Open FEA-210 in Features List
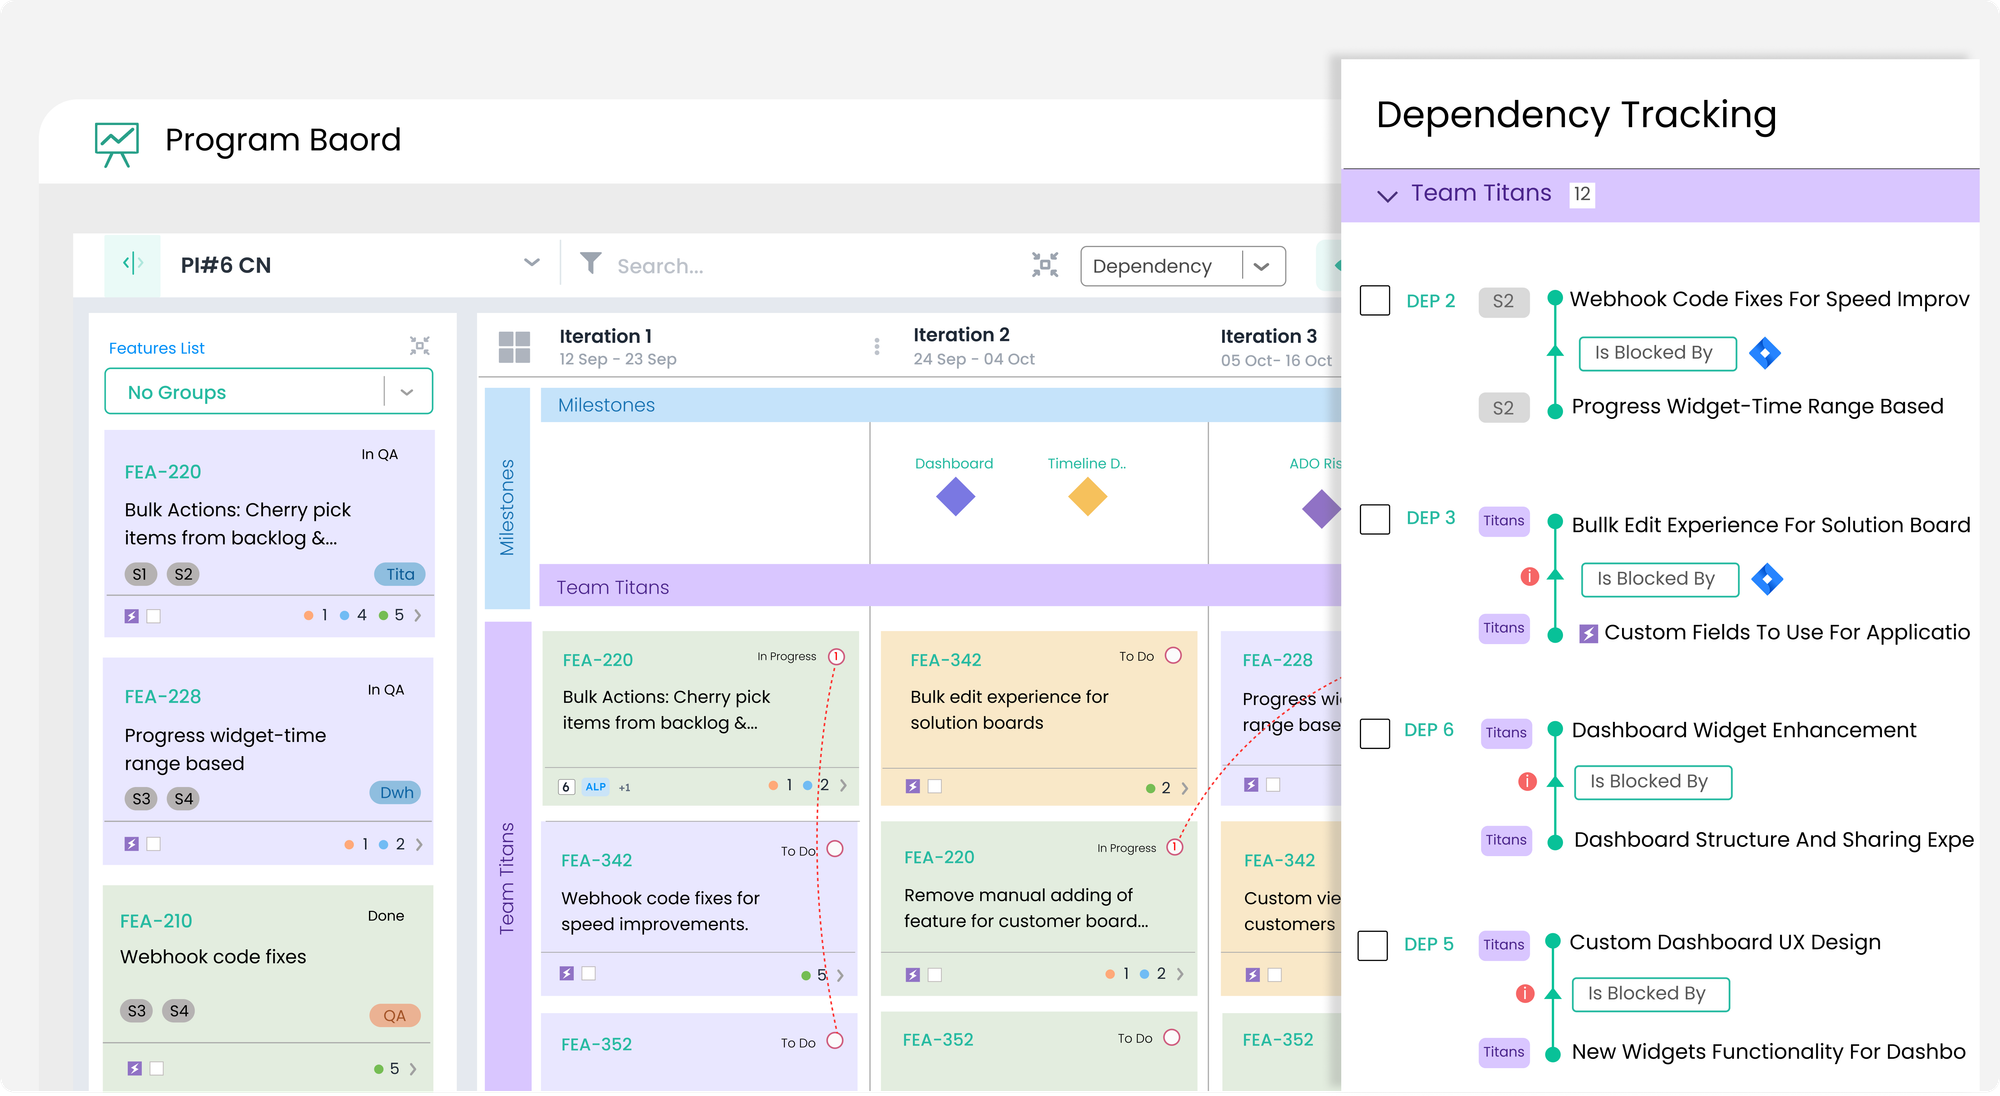The image size is (2000, 1096). 156,921
